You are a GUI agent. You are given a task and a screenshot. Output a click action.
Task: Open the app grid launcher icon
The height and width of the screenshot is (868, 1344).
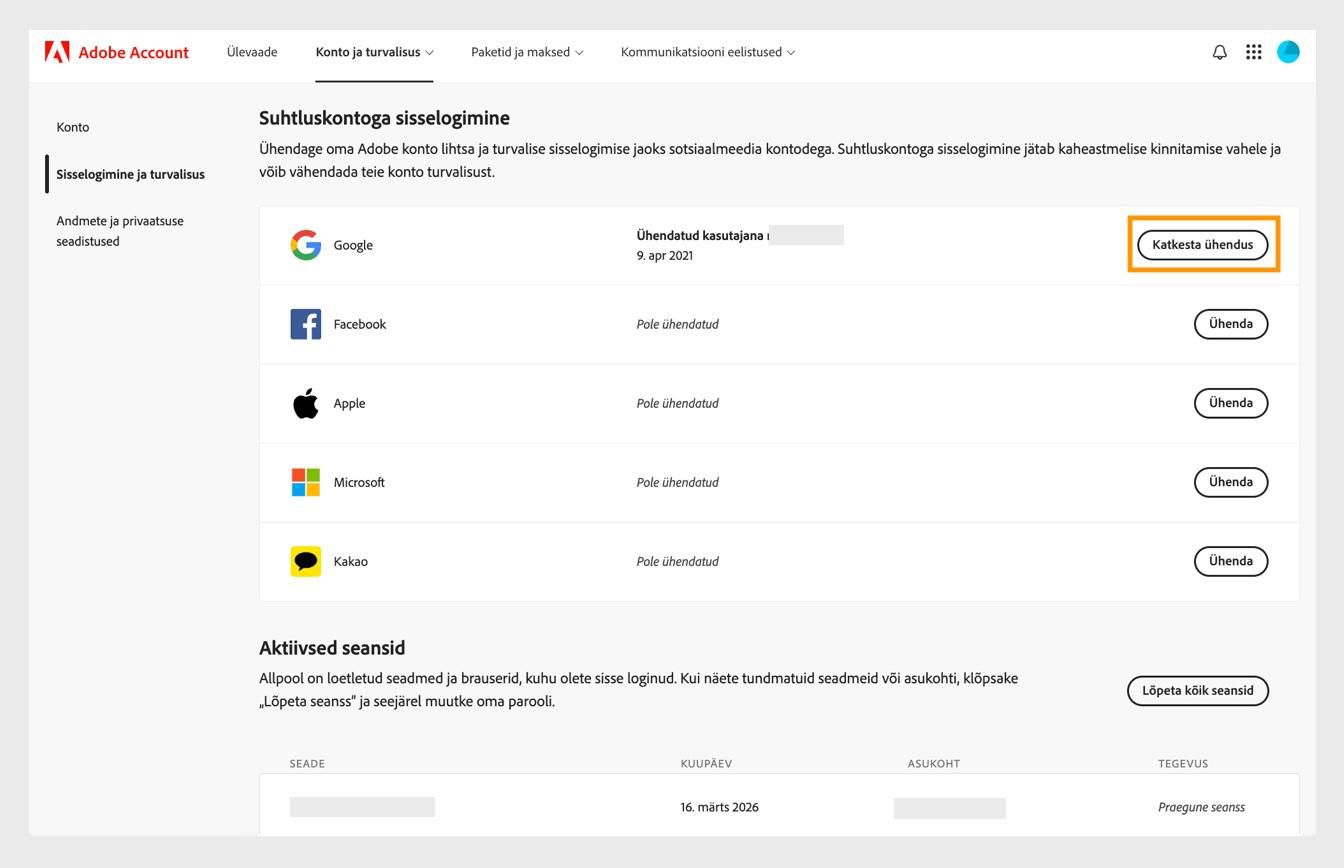tap(1253, 52)
